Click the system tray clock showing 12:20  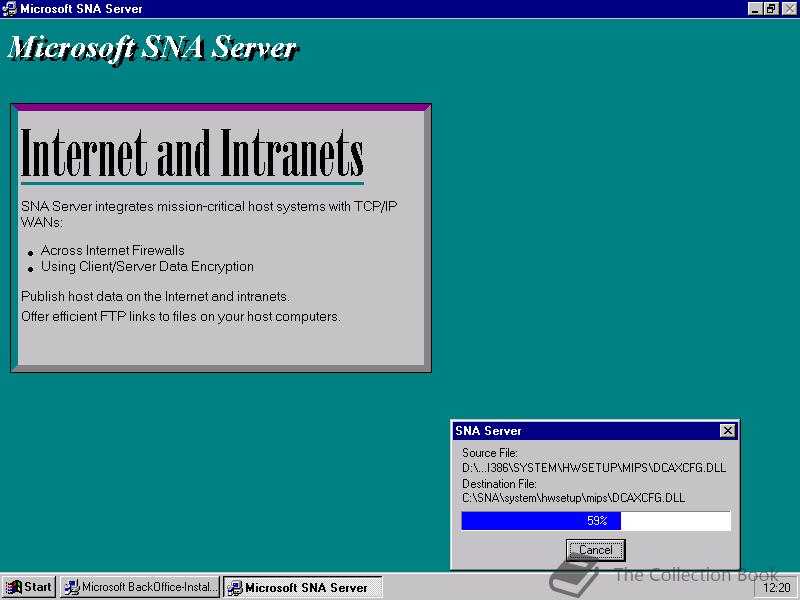tap(777, 588)
